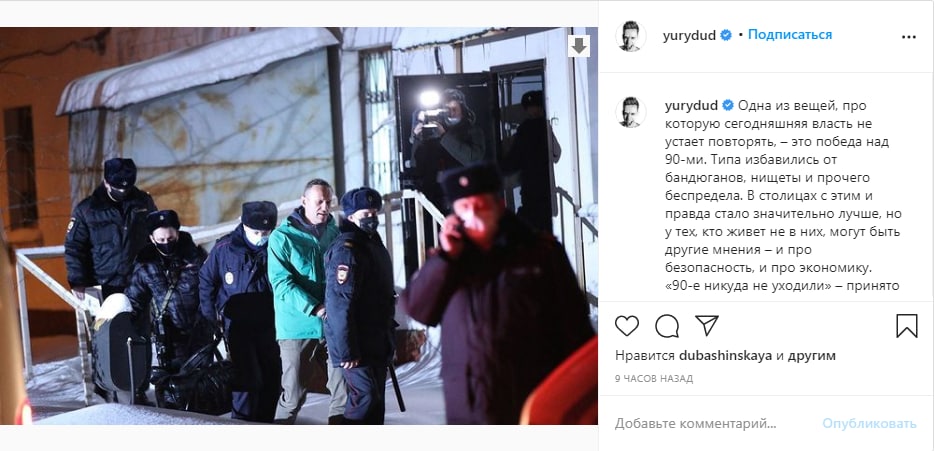This screenshot has width=934, height=451.
Task: Open comments via speech bubble icon
Action: [667, 326]
